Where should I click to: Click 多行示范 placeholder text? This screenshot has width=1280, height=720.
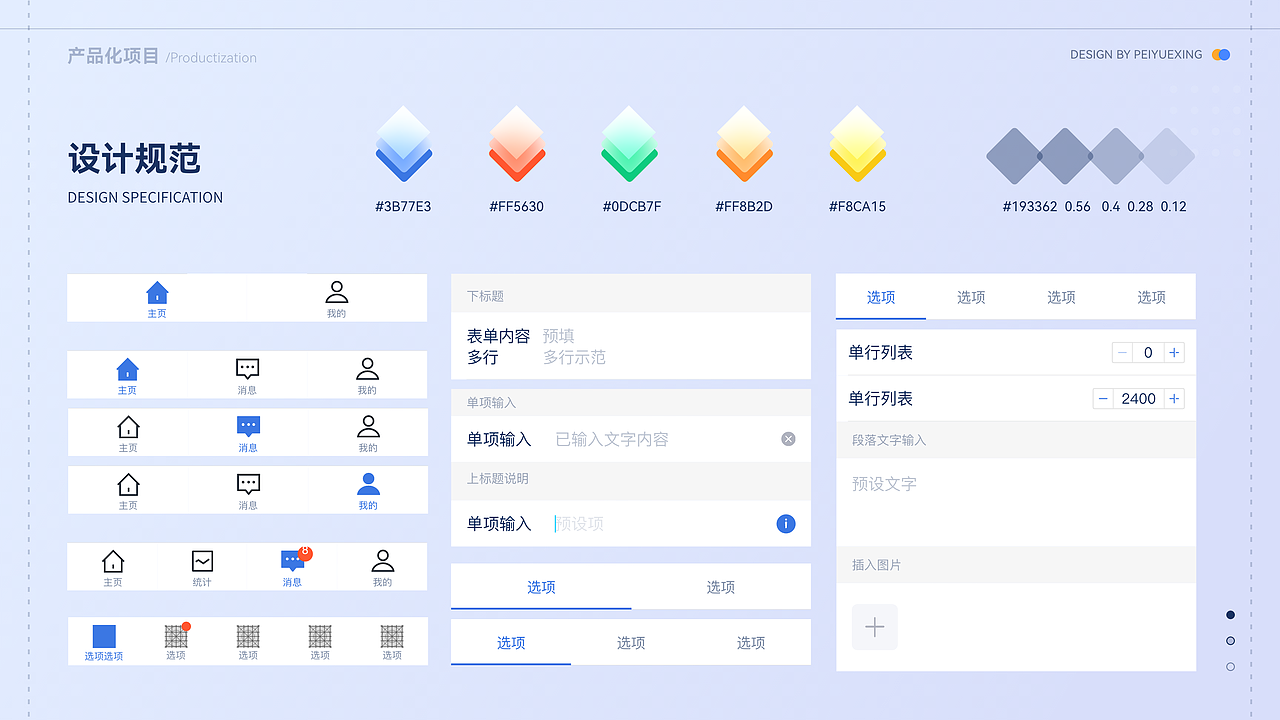575,357
